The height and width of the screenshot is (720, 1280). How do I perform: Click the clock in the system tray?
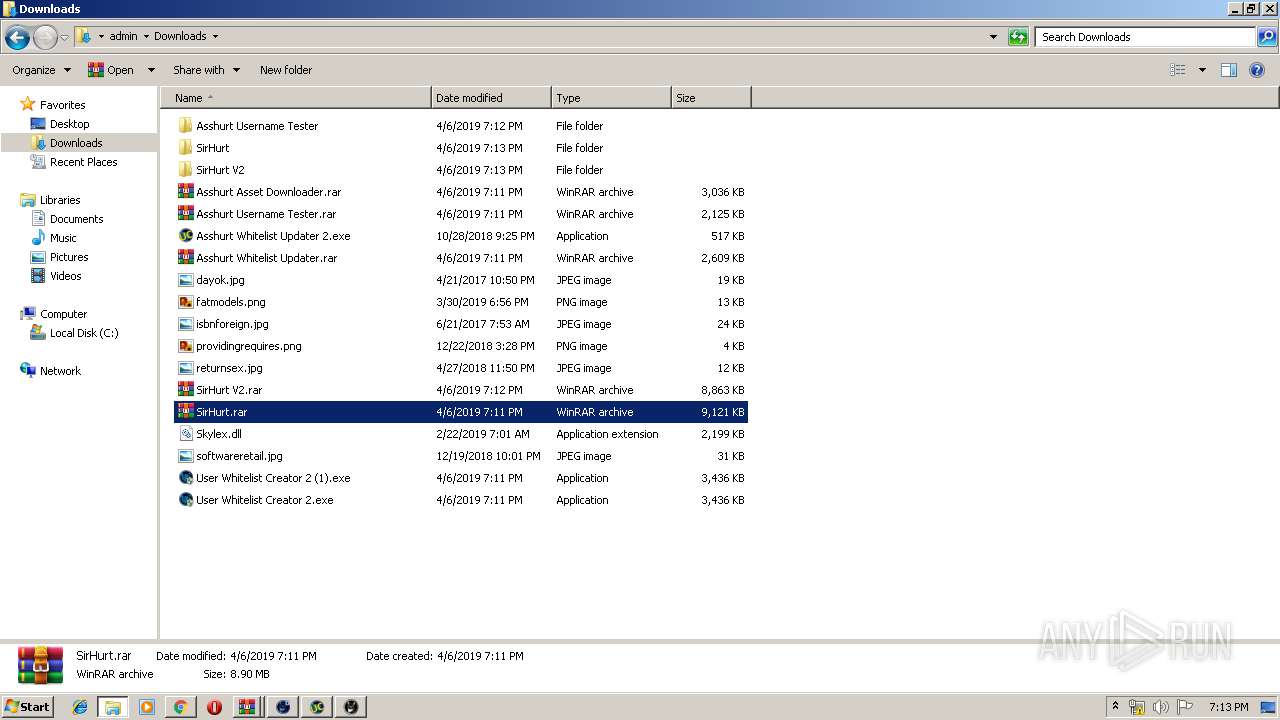(1228, 707)
